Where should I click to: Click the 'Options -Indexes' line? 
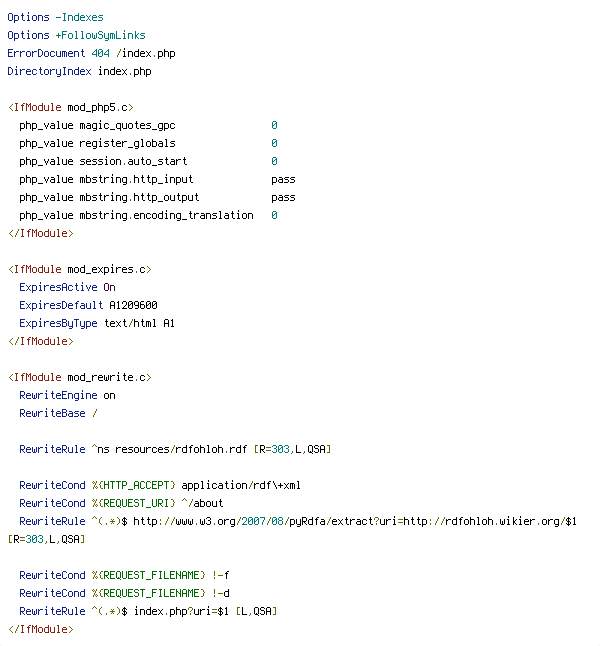pyautogui.click(x=55, y=17)
